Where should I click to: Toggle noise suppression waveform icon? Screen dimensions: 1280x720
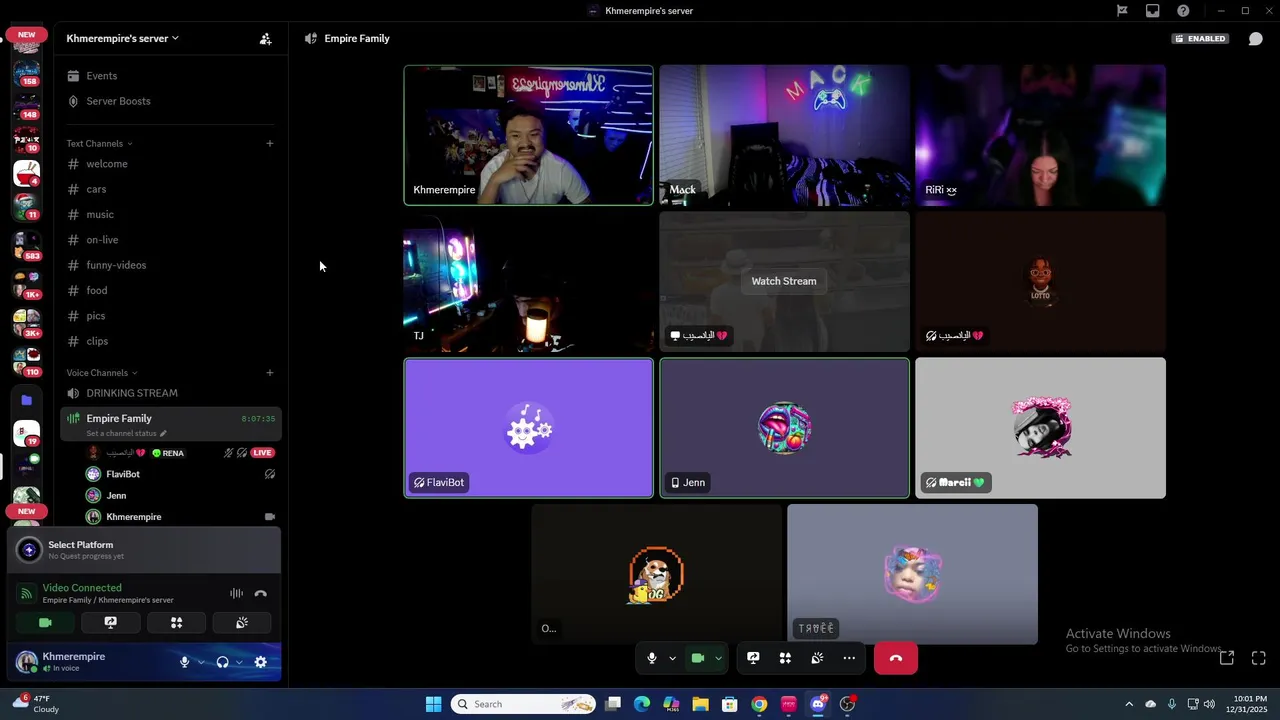point(236,593)
